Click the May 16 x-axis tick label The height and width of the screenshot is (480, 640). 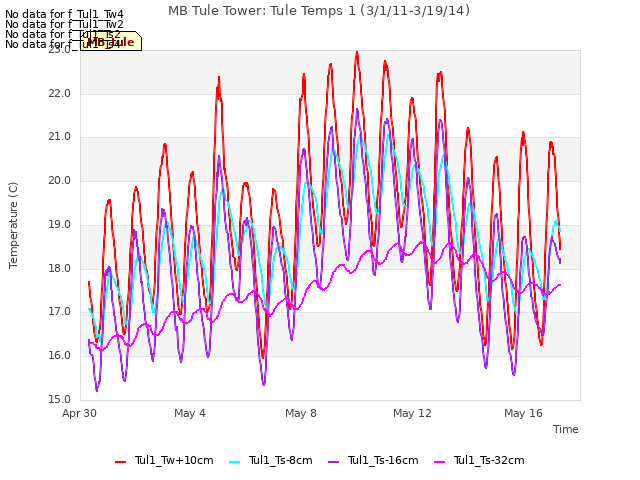(523, 413)
